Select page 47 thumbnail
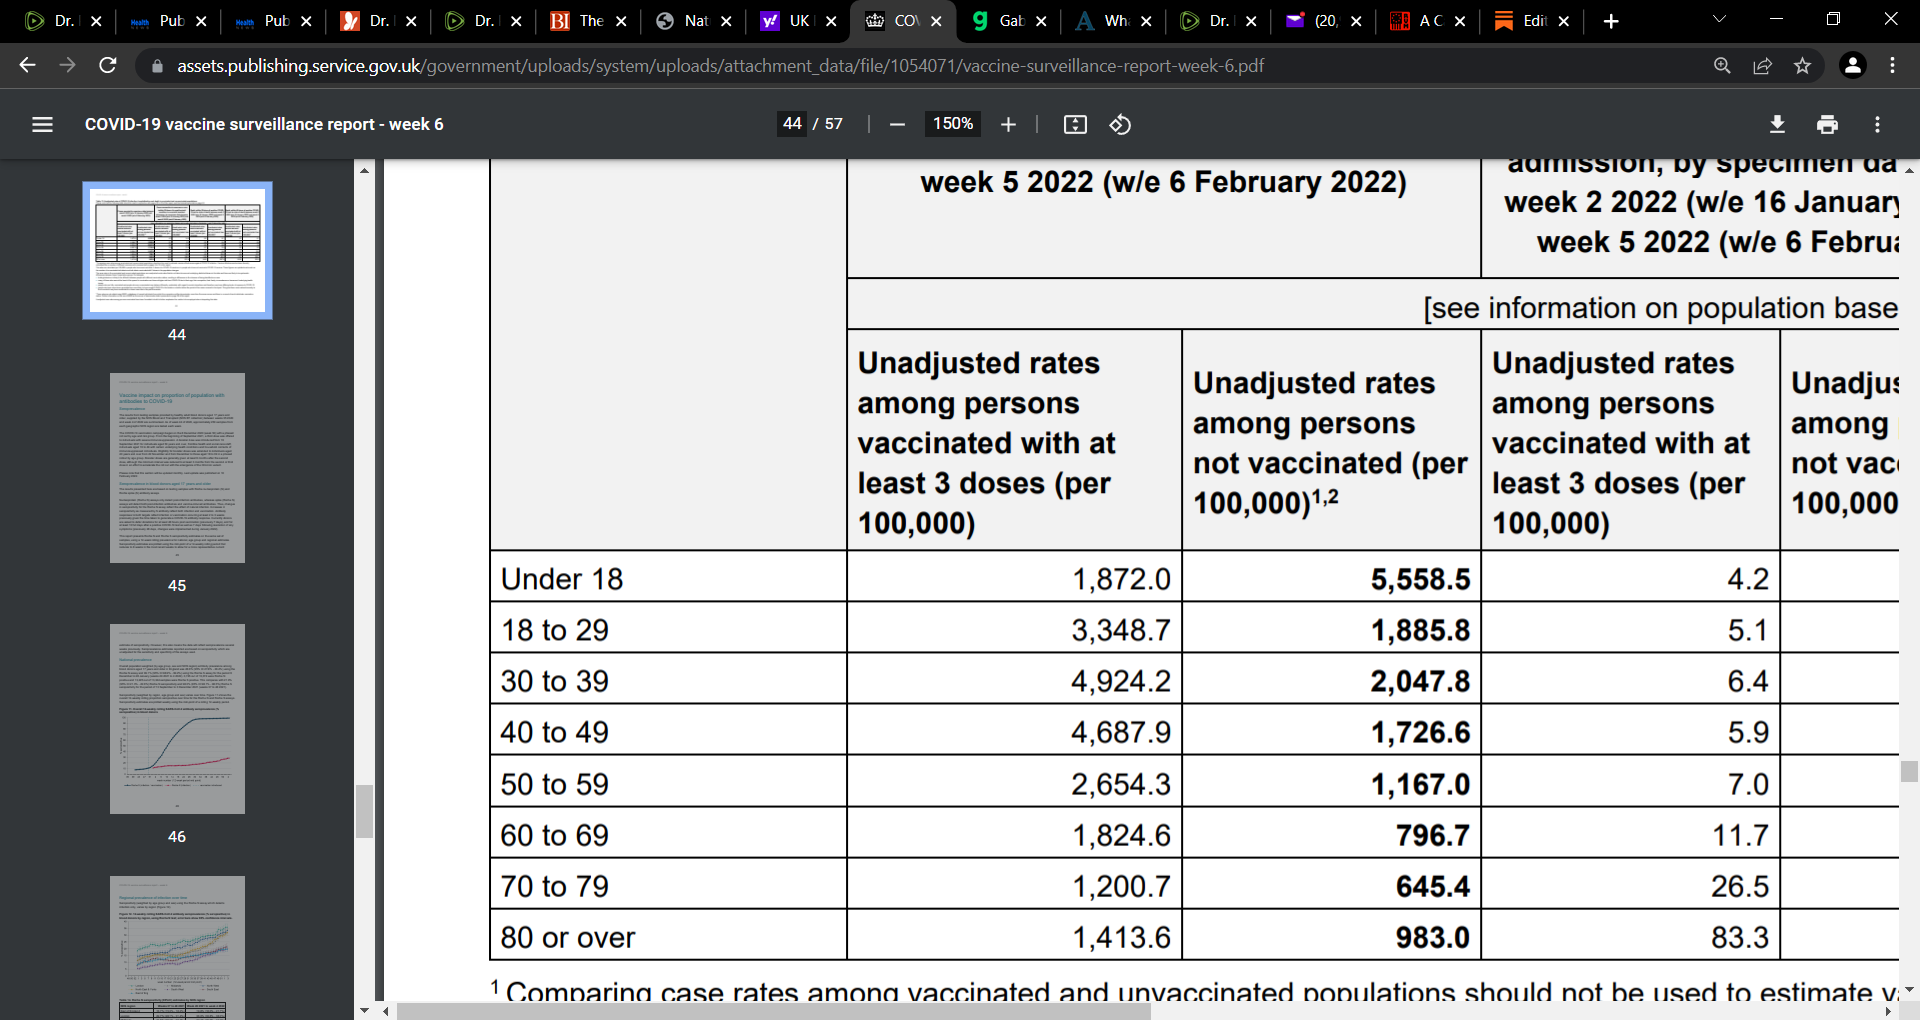The image size is (1920, 1020). (177, 948)
